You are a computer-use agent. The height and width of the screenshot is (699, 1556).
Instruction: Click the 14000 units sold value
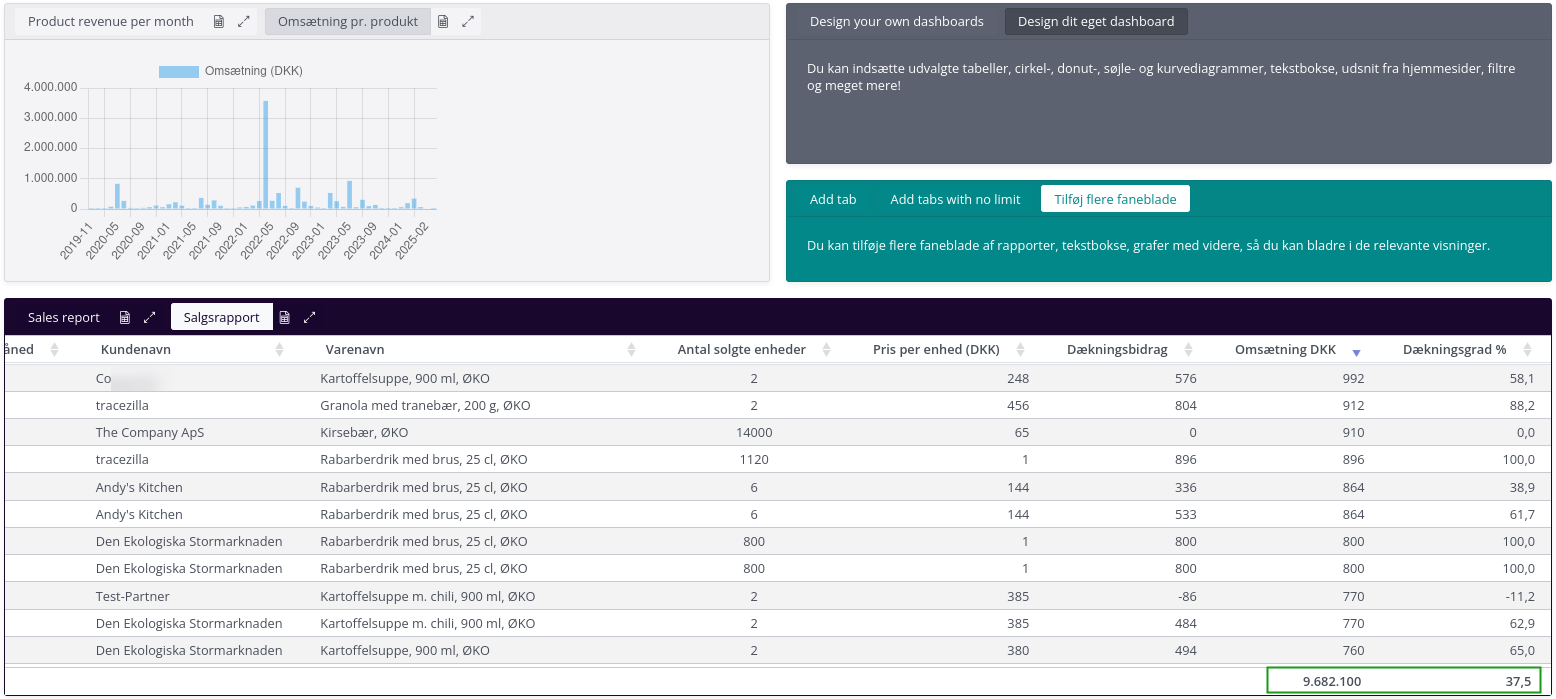[x=754, y=432]
